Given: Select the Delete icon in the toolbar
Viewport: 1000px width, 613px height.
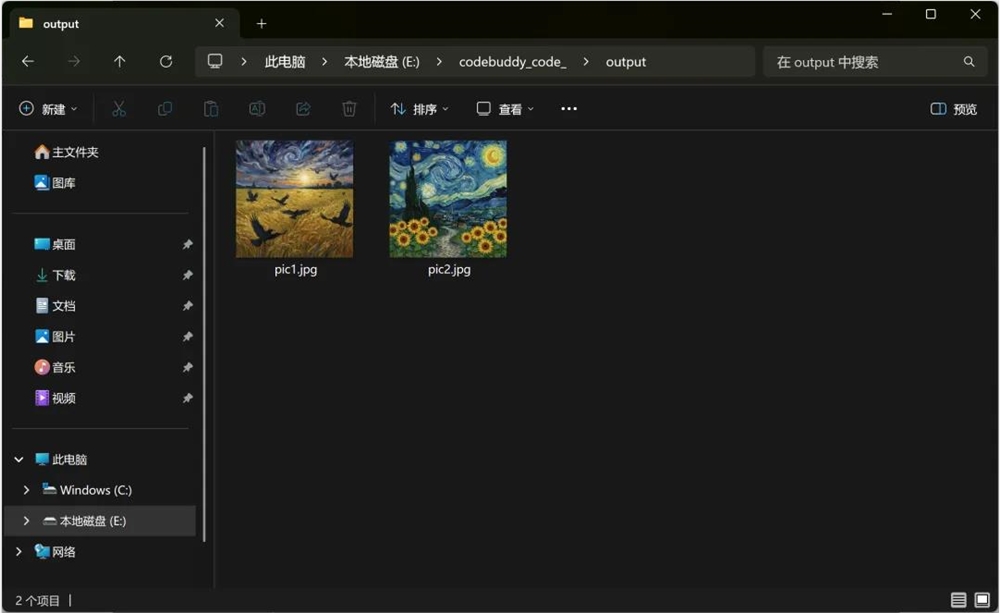Looking at the screenshot, I should [x=348, y=108].
